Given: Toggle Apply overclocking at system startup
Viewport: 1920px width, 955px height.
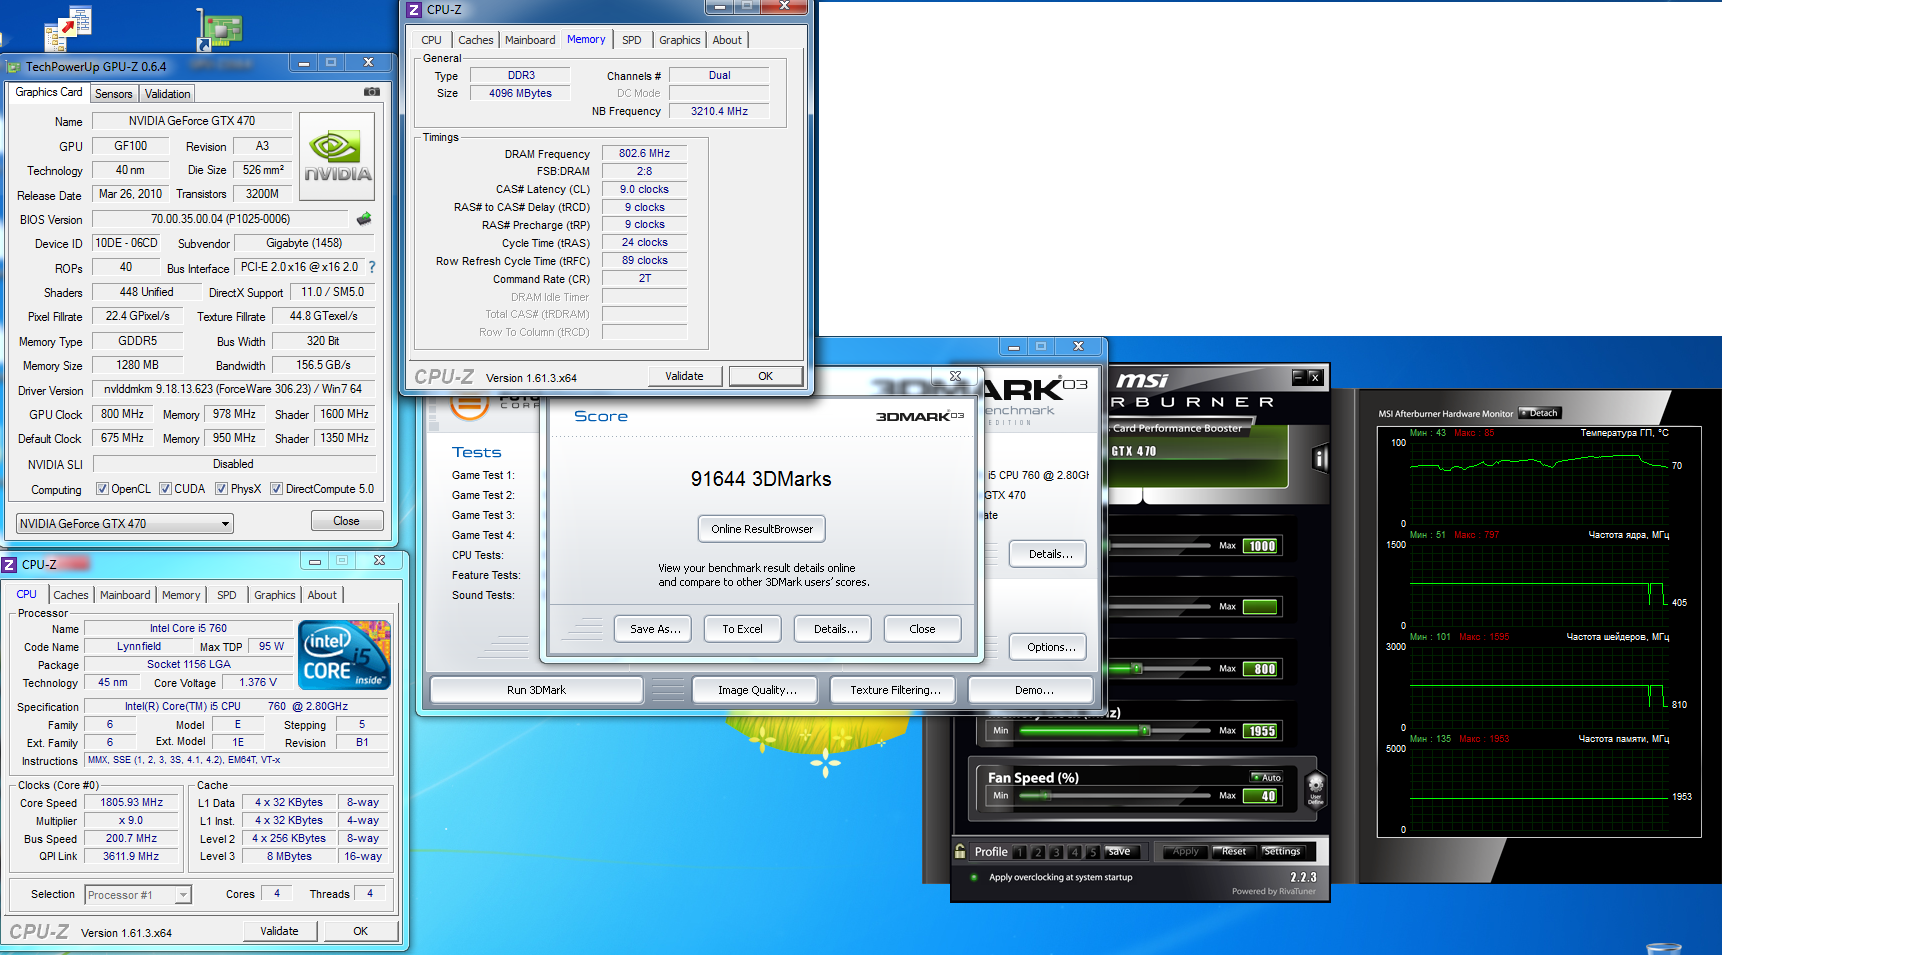Looking at the screenshot, I should point(974,877).
